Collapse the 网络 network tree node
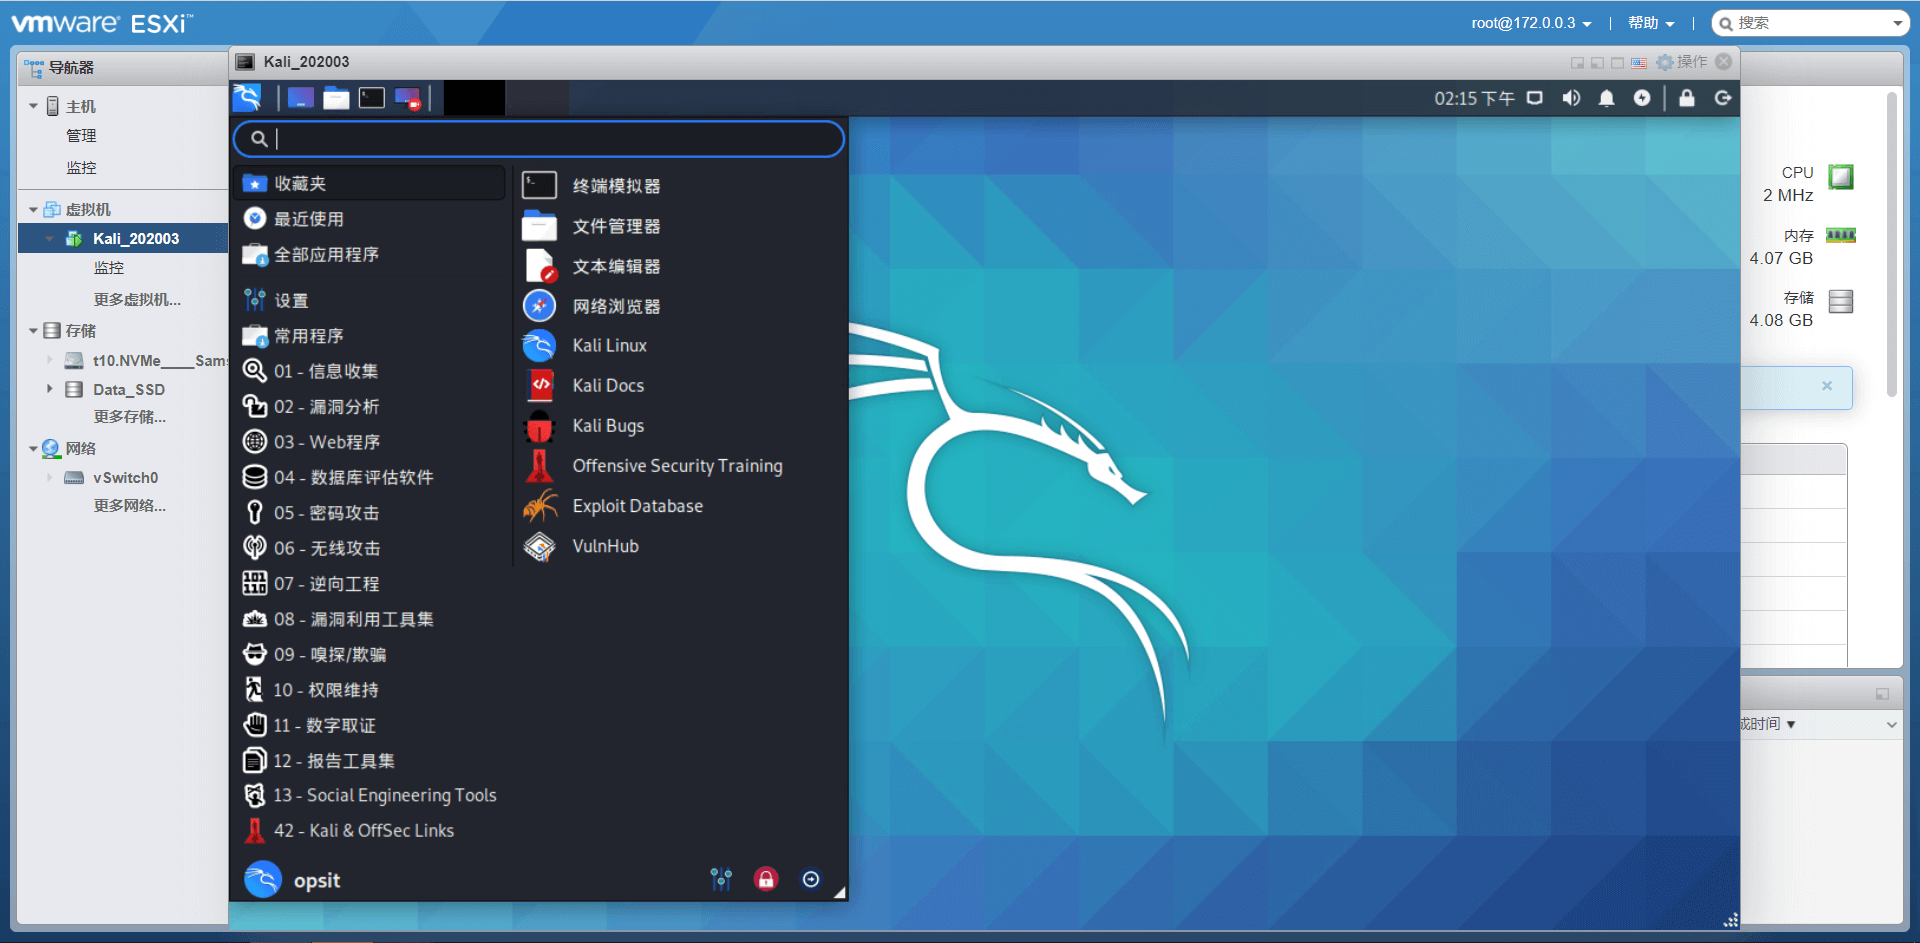Viewport: 1920px width, 943px height. [x=33, y=449]
